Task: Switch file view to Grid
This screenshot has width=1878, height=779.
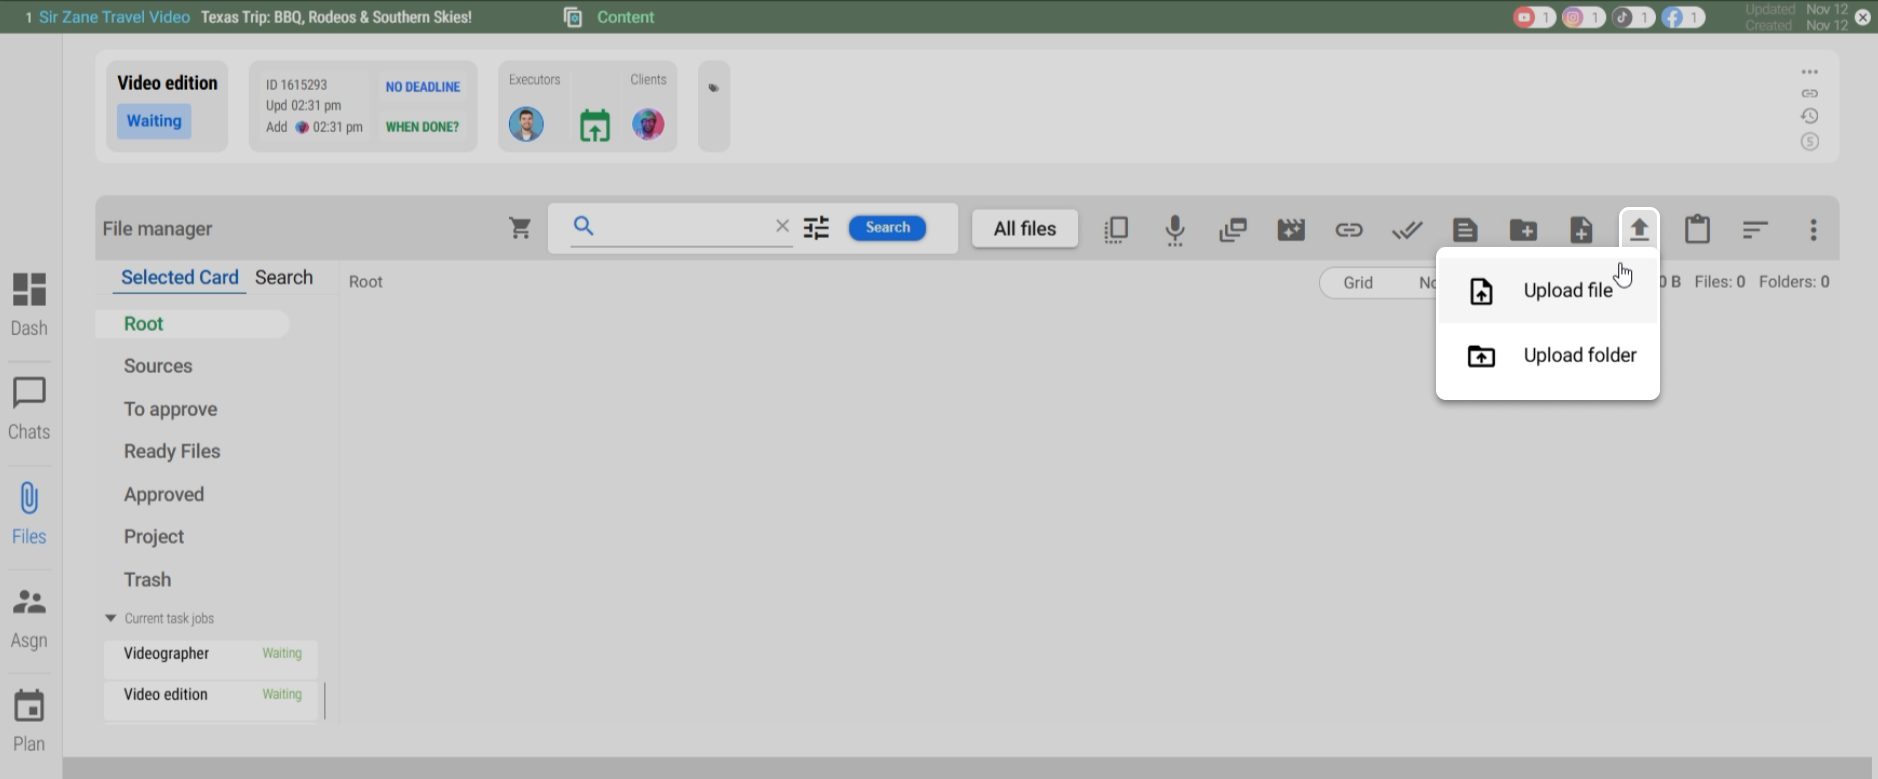Action: coord(1357,283)
